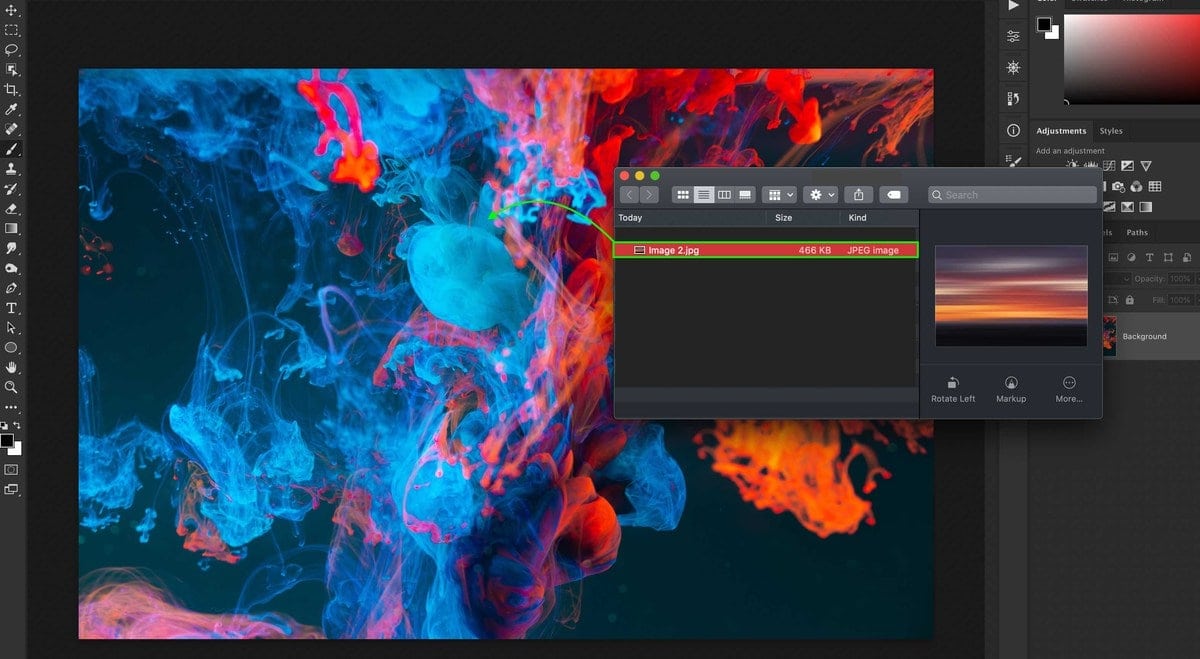Go back in the Finder window
This screenshot has height=659, width=1200.
click(x=630, y=195)
